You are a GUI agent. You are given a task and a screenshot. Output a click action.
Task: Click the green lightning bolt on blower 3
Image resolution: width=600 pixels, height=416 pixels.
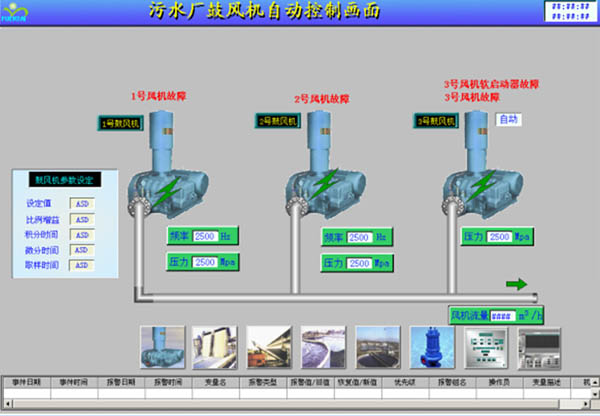tap(484, 185)
